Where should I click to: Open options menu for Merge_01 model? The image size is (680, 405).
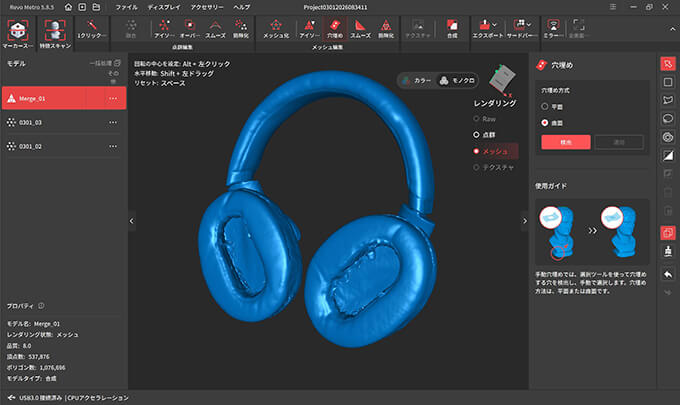pos(113,98)
